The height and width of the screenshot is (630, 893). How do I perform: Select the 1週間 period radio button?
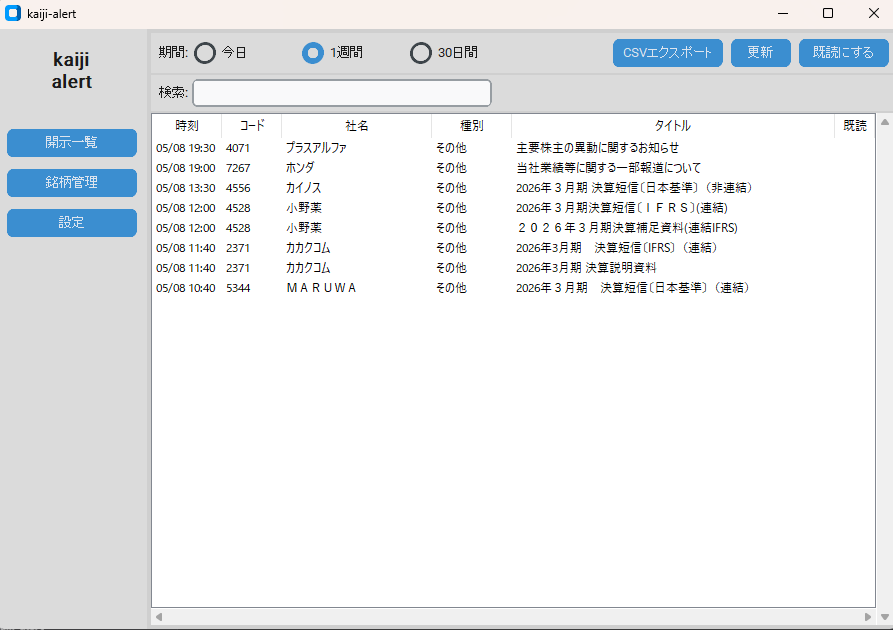click(x=313, y=53)
